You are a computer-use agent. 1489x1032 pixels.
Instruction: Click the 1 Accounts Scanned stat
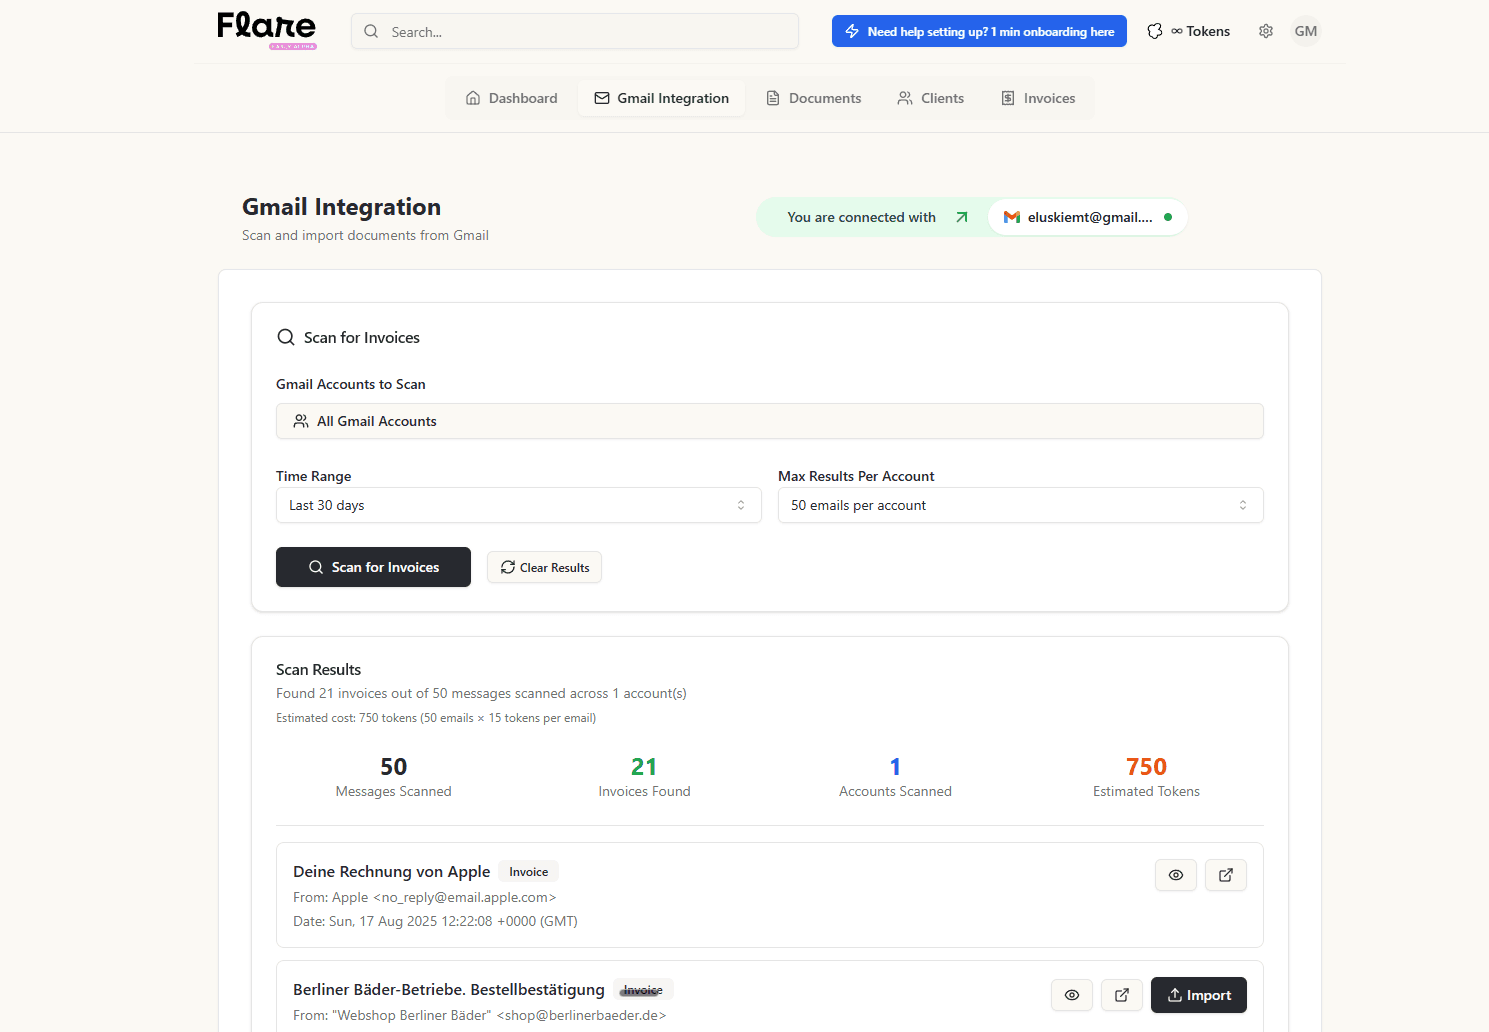point(895,777)
